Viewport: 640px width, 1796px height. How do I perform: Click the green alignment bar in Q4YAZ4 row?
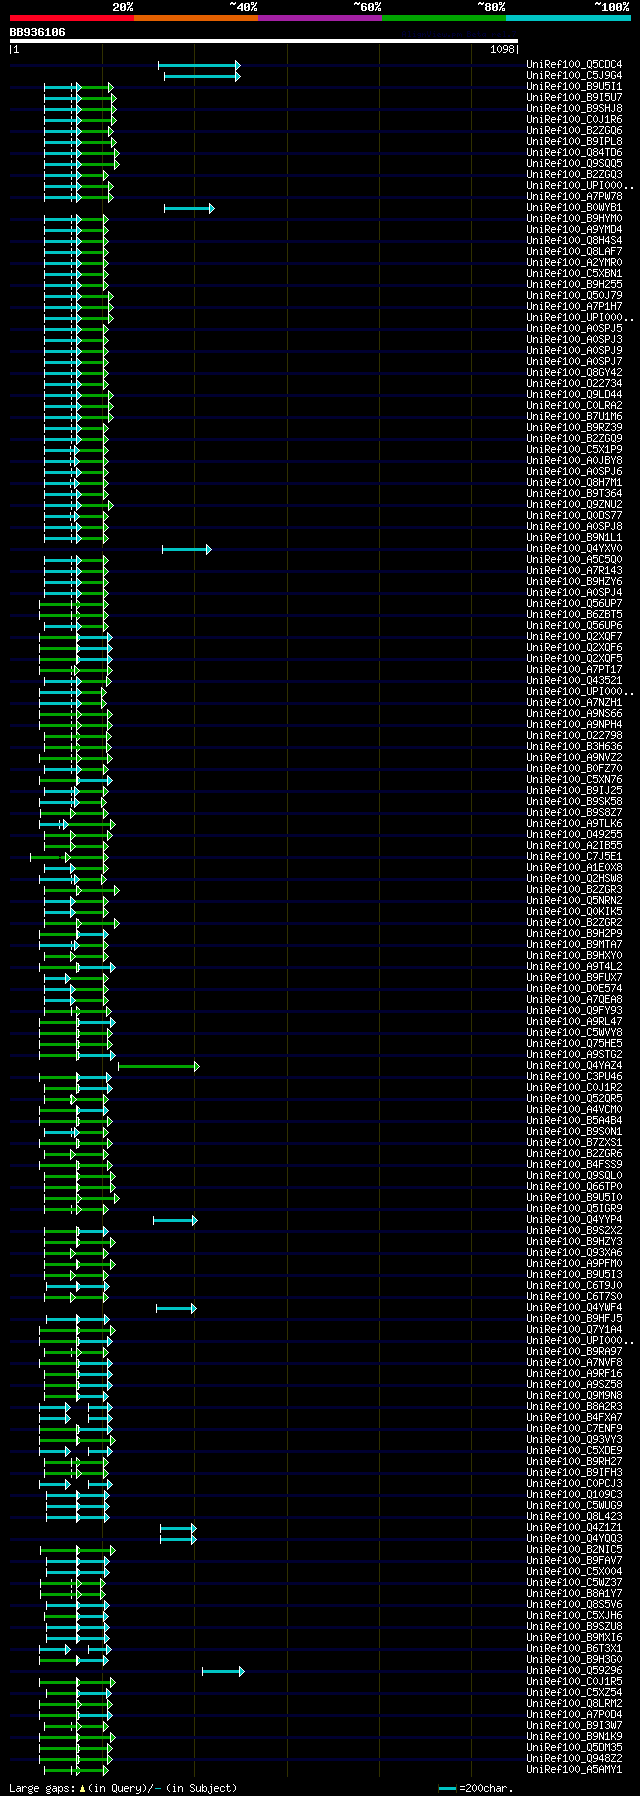159,1066
